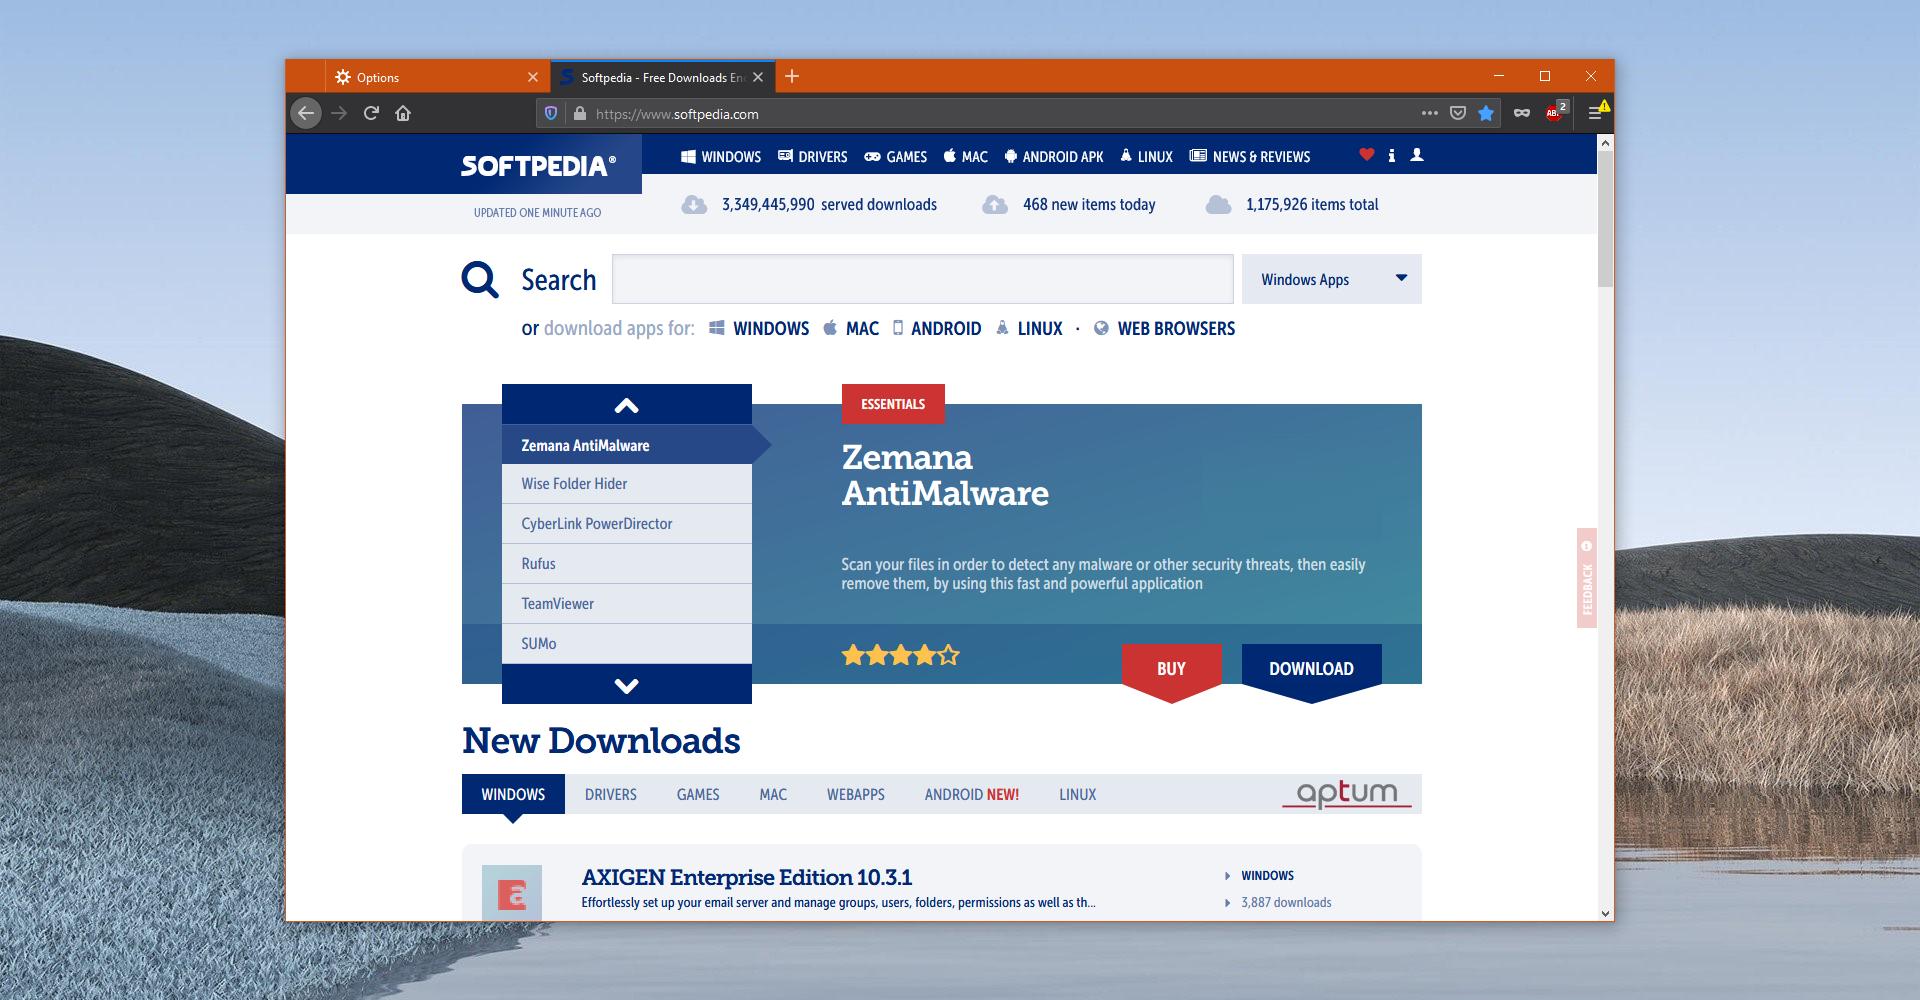Close the Options tab
The image size is (1920, 1000).
click(x=533, y=77)
